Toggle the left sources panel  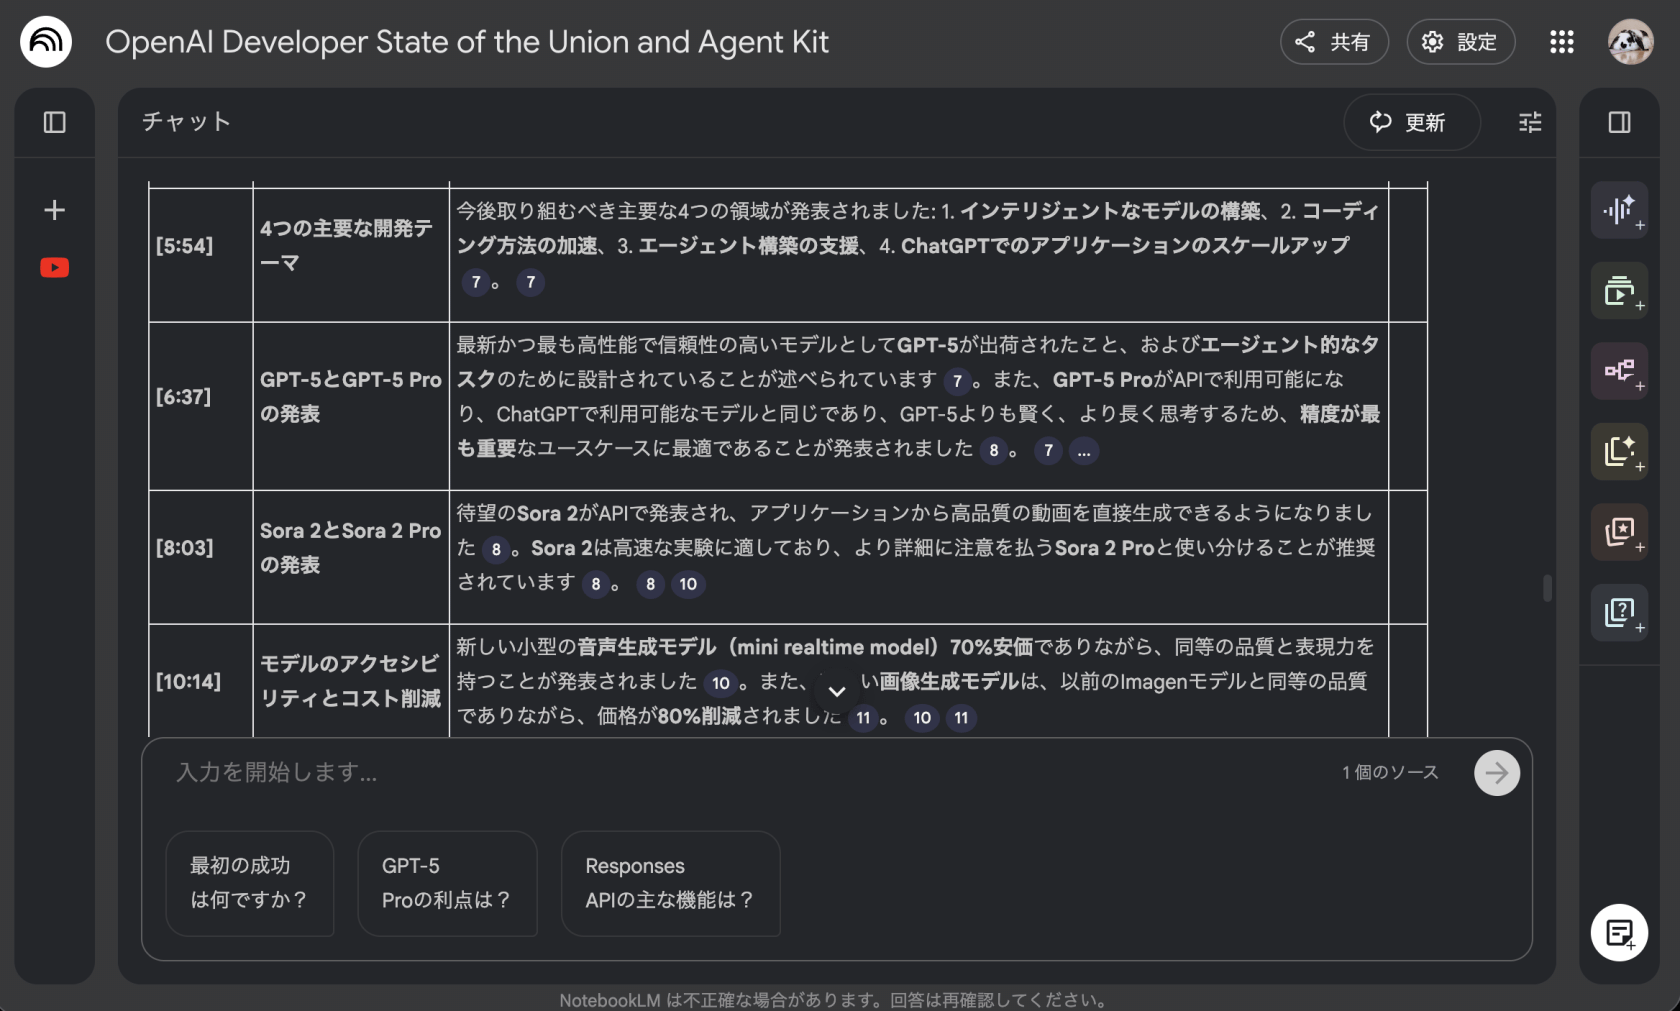tap(55, 122)
